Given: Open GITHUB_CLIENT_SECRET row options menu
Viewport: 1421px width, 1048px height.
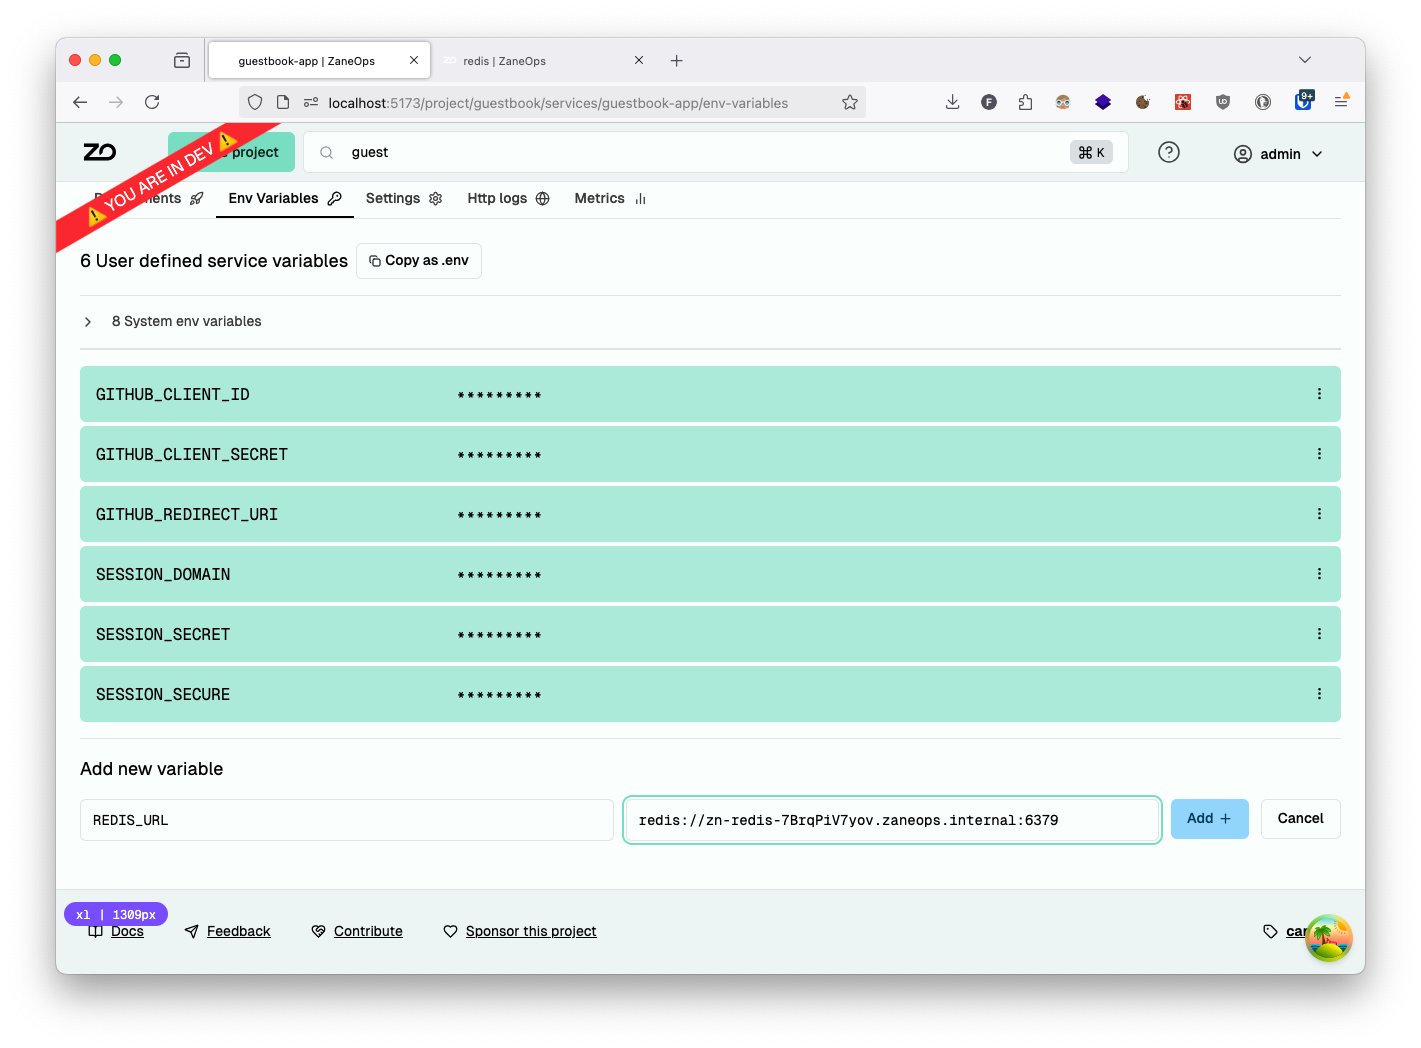Looking at the screenshot, I should pos(1319,454).
